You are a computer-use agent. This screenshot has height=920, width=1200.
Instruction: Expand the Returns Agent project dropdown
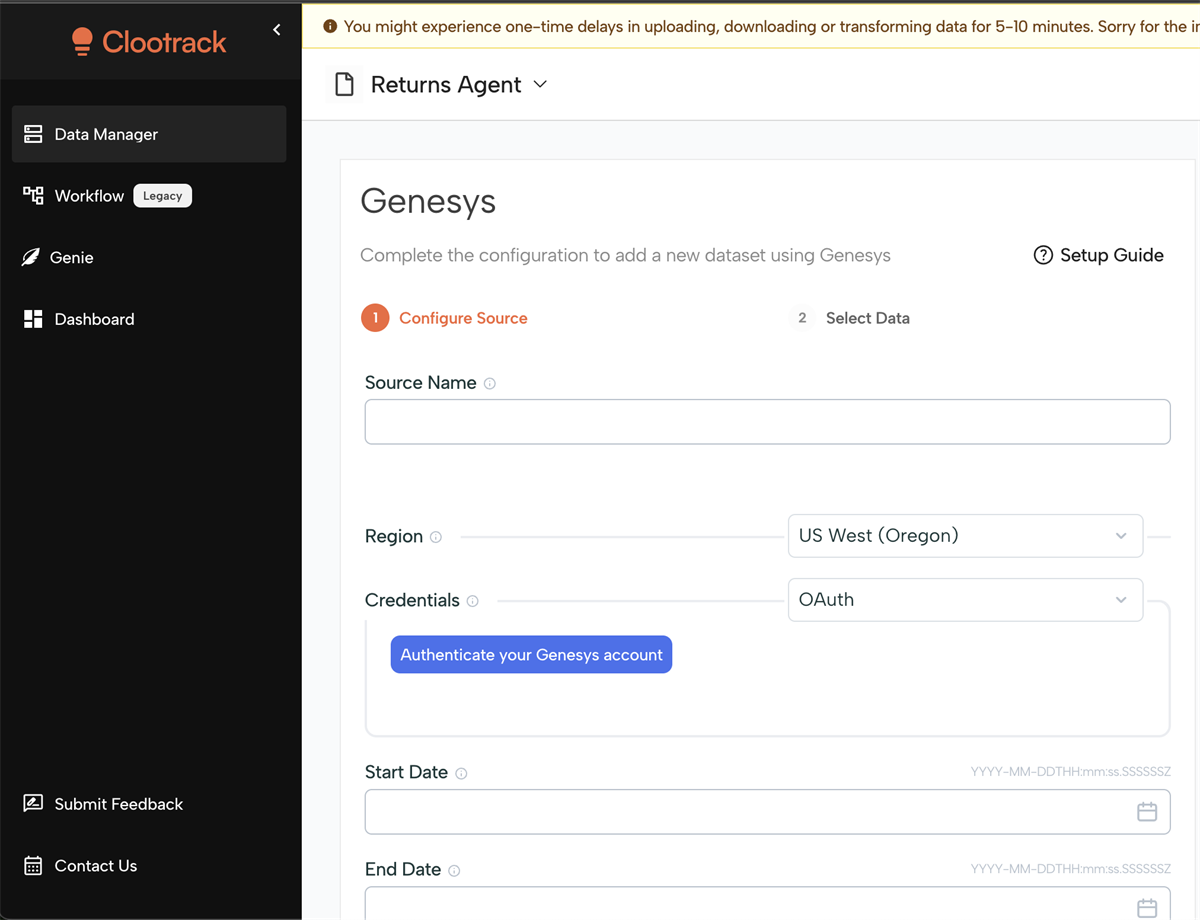(541, 85)
